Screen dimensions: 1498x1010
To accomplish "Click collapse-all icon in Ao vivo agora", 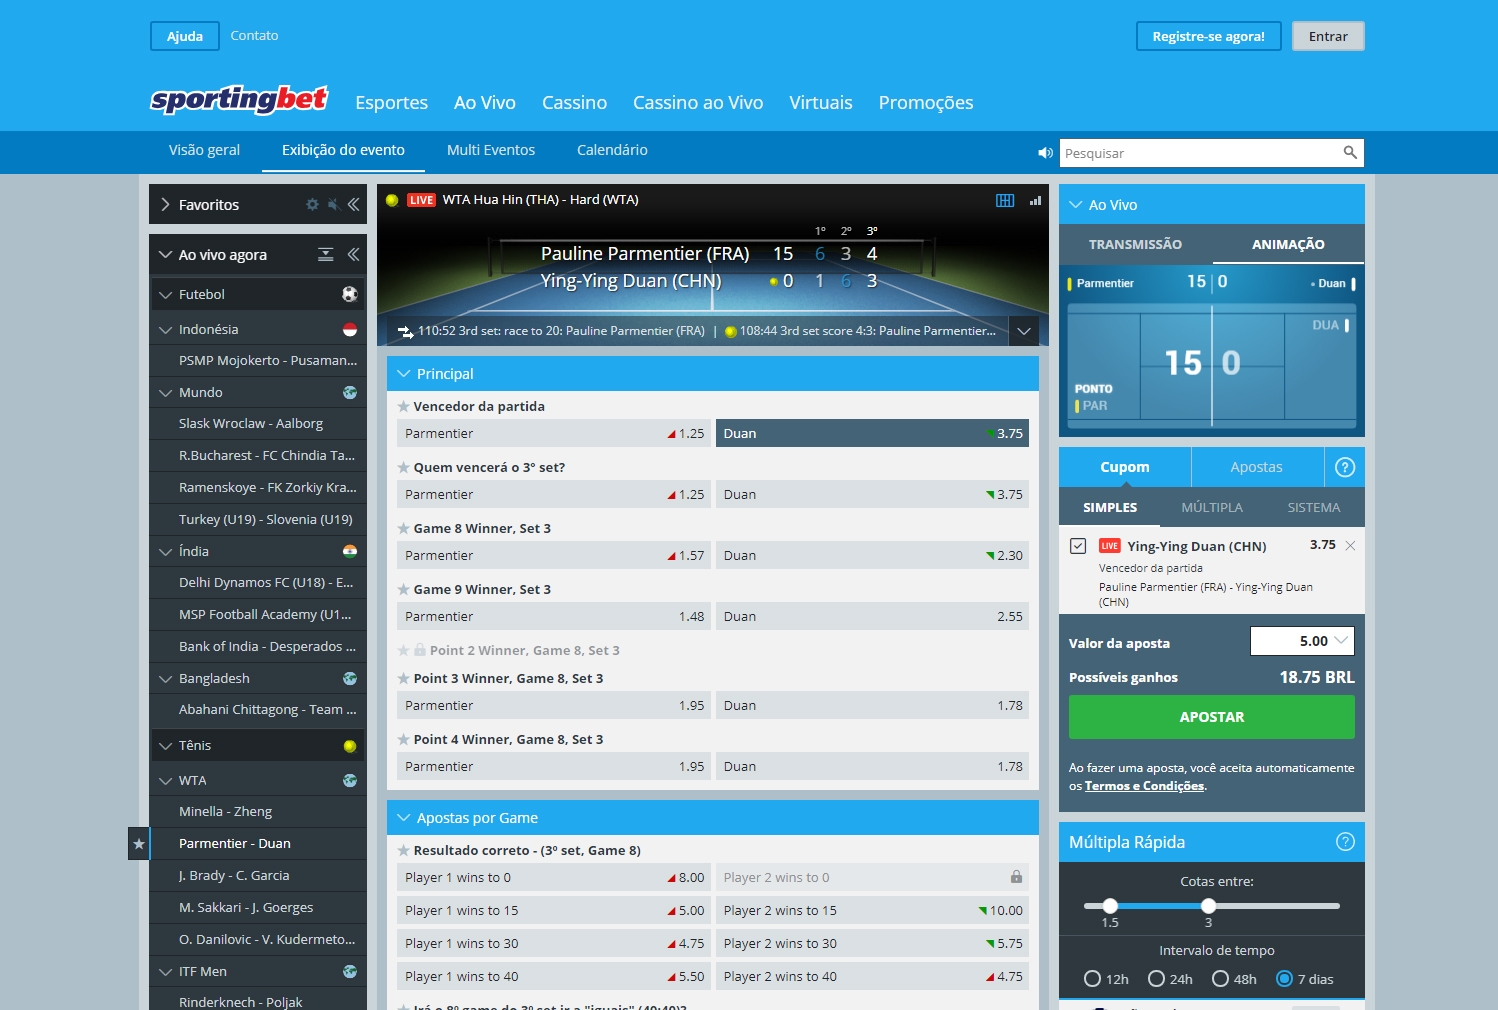I will tap(325, 254).
